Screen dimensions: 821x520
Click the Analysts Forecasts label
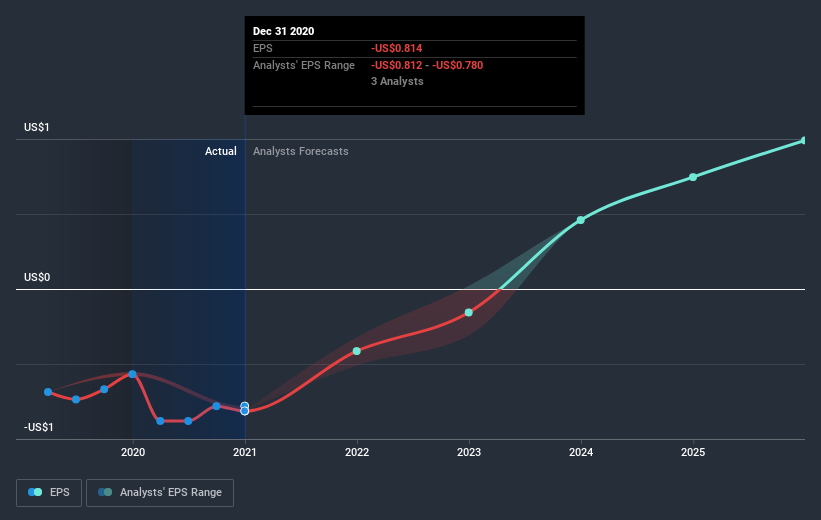click(x=301, y=151)
